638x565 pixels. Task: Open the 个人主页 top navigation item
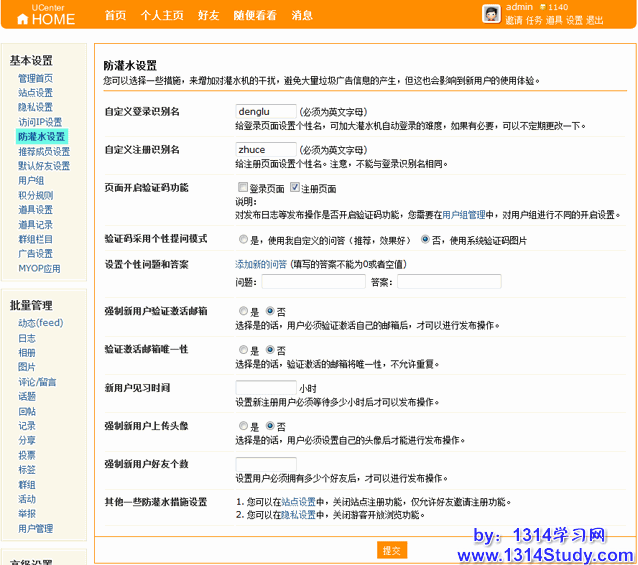tap(161, 15)
